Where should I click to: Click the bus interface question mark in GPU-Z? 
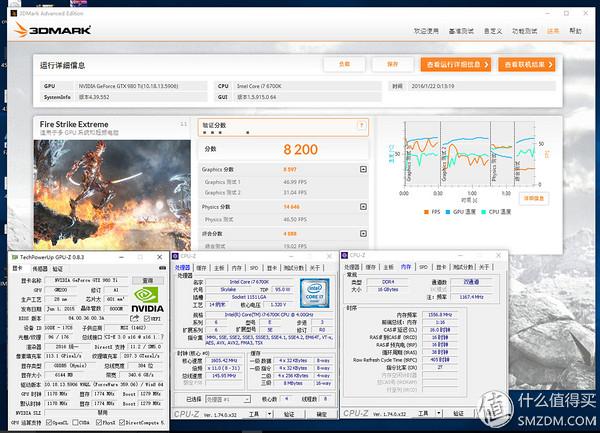(162, 337)
